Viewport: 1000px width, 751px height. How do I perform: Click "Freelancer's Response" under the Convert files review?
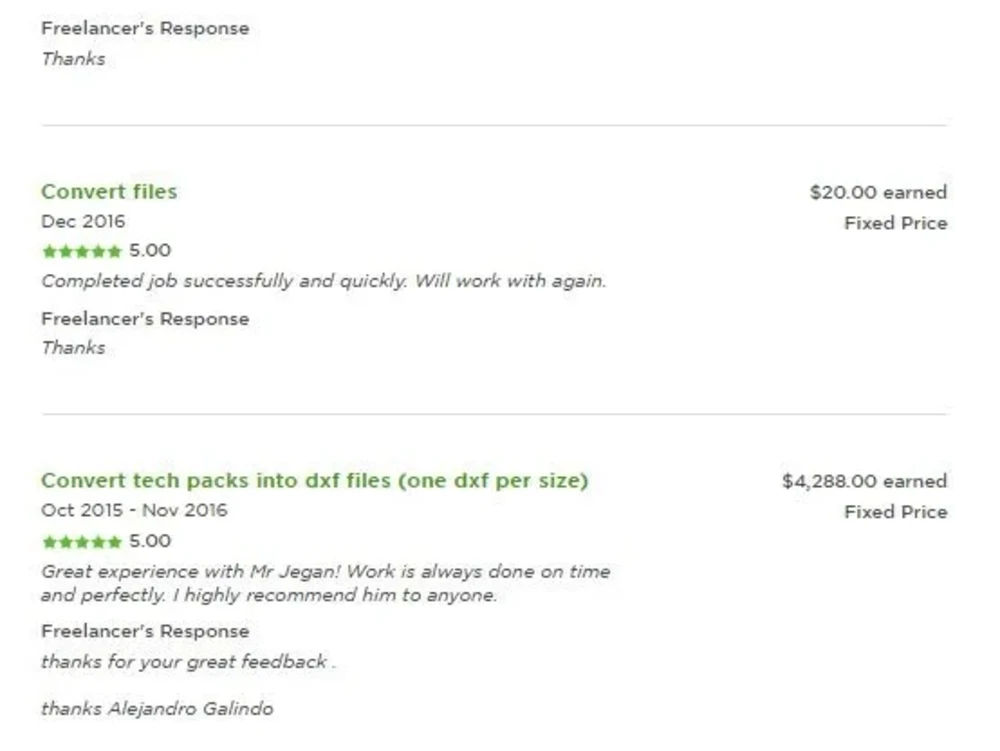(145, 319)
